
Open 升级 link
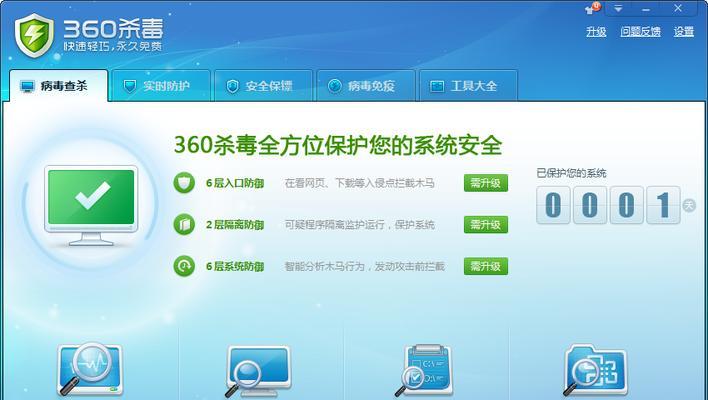tap(596, 32)
